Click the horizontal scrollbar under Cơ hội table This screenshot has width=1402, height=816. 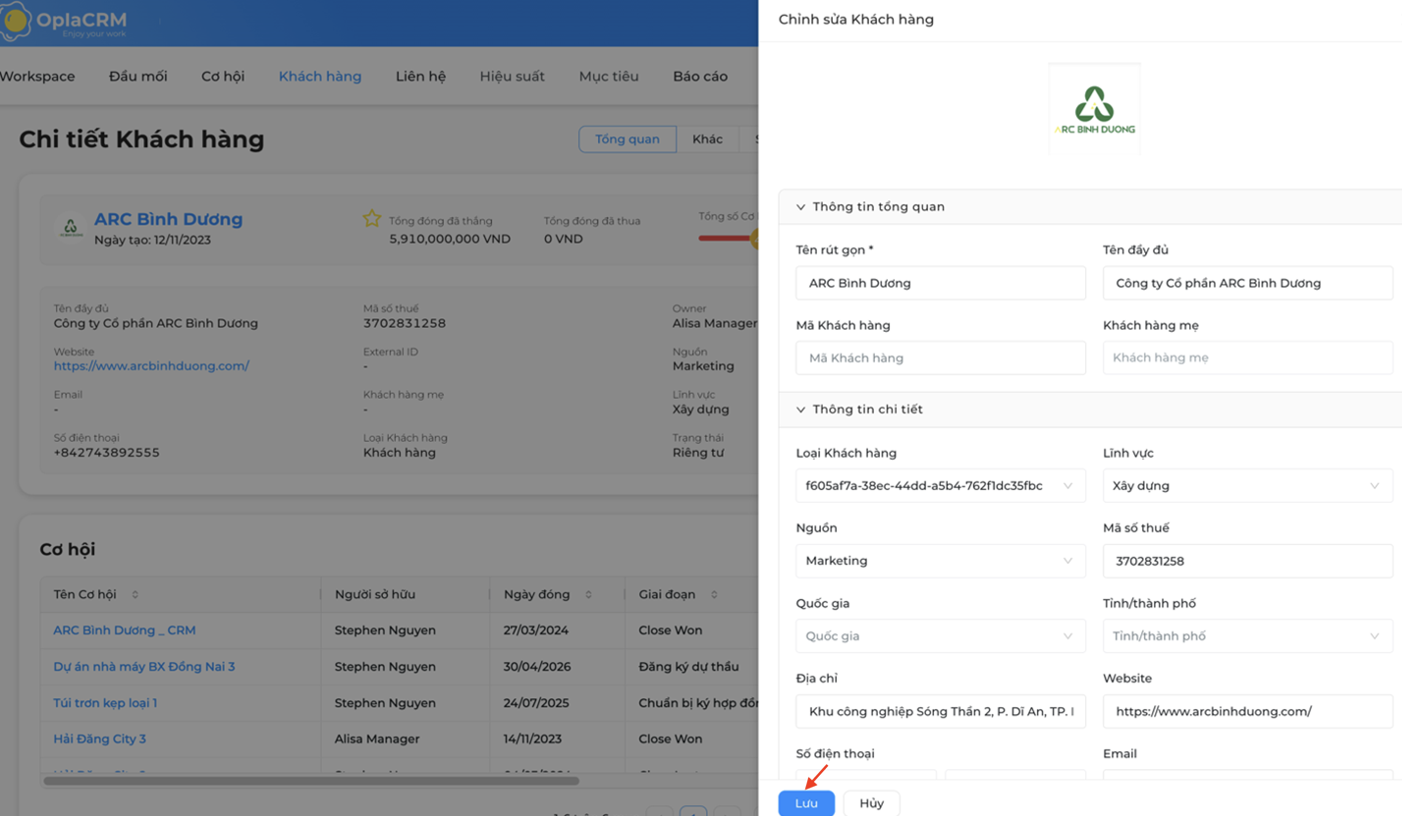tap(311, 781)
